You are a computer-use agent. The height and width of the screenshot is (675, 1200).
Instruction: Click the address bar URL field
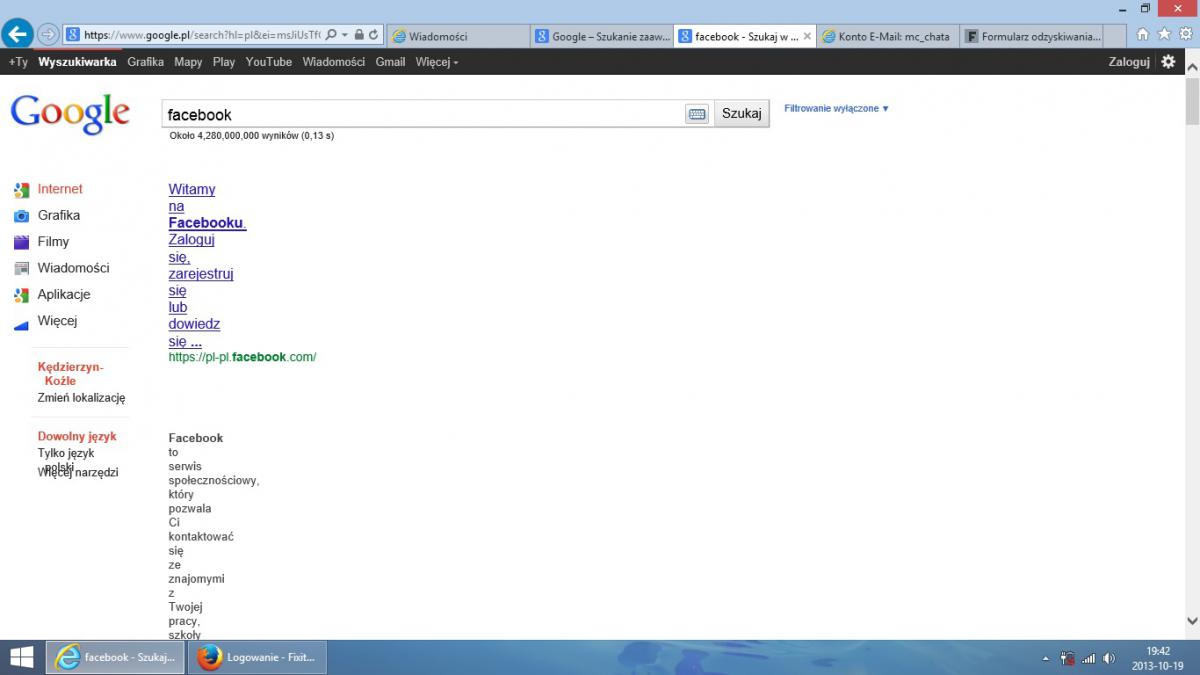[x=200, y=35]
